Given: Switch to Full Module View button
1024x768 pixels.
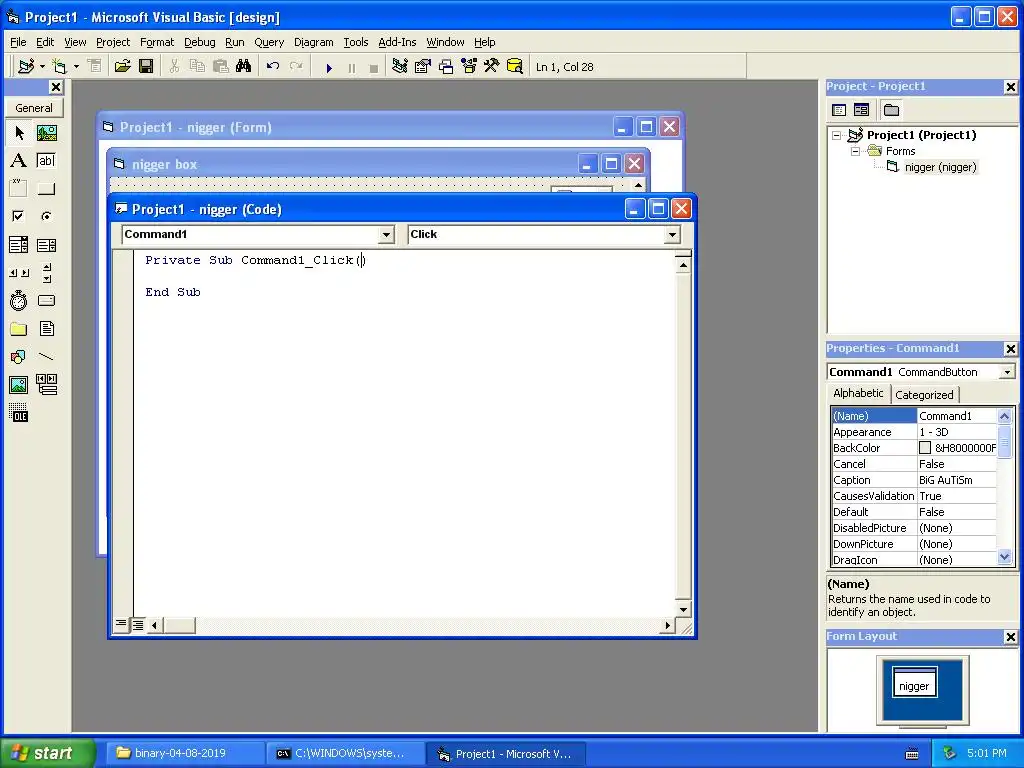Looking at the screenshot, I should click(x=138, y=625).
